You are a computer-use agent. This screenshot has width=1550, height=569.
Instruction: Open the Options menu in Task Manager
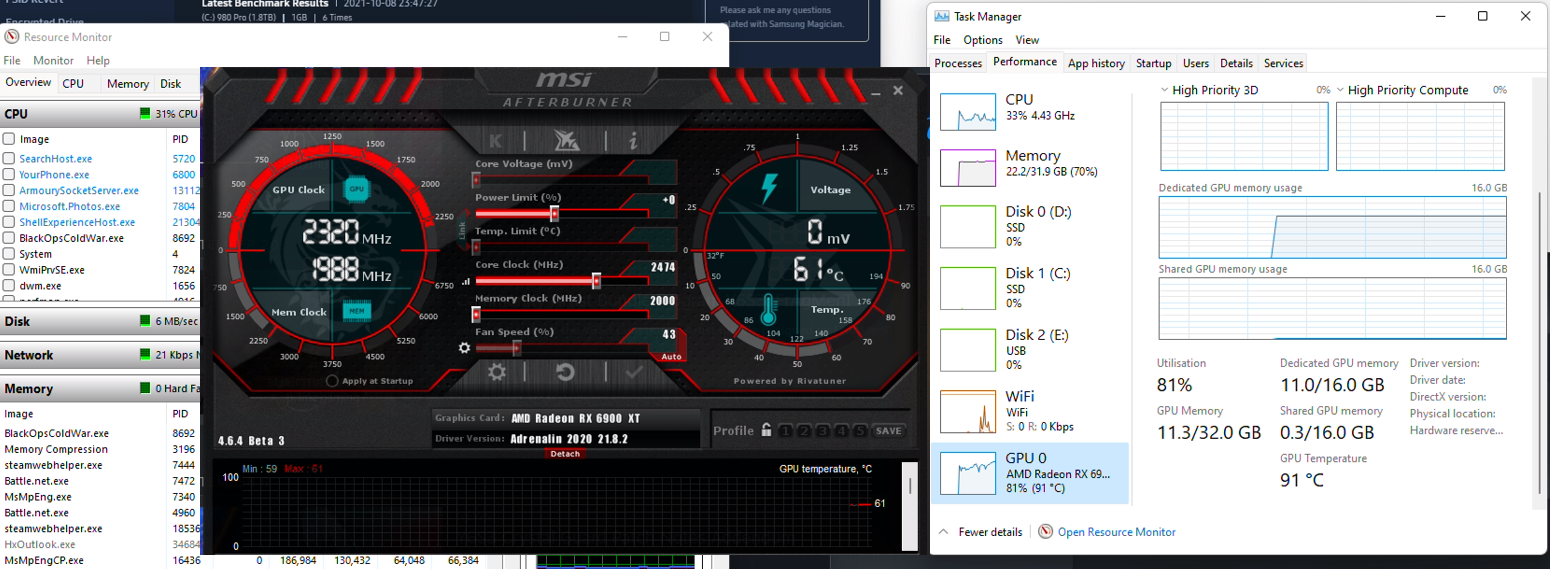click(983, 40)
